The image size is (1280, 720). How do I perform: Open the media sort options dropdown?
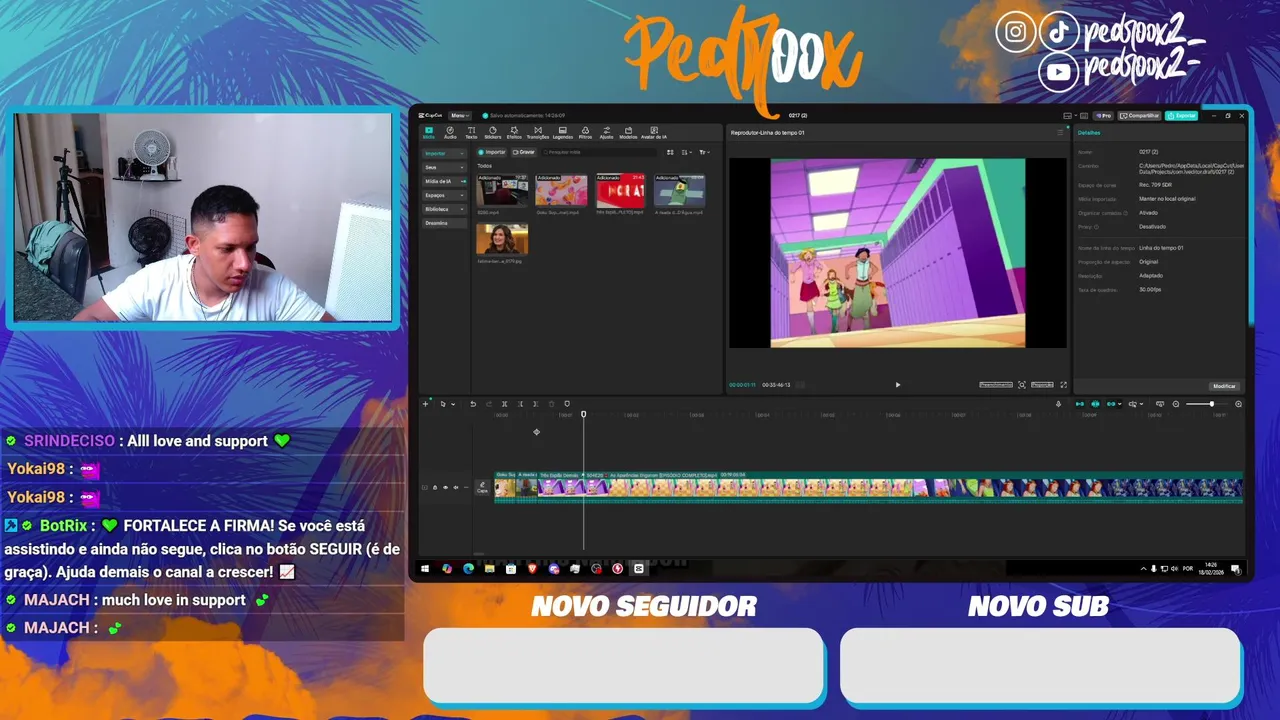pyautogui.click(x=686, y=152)
